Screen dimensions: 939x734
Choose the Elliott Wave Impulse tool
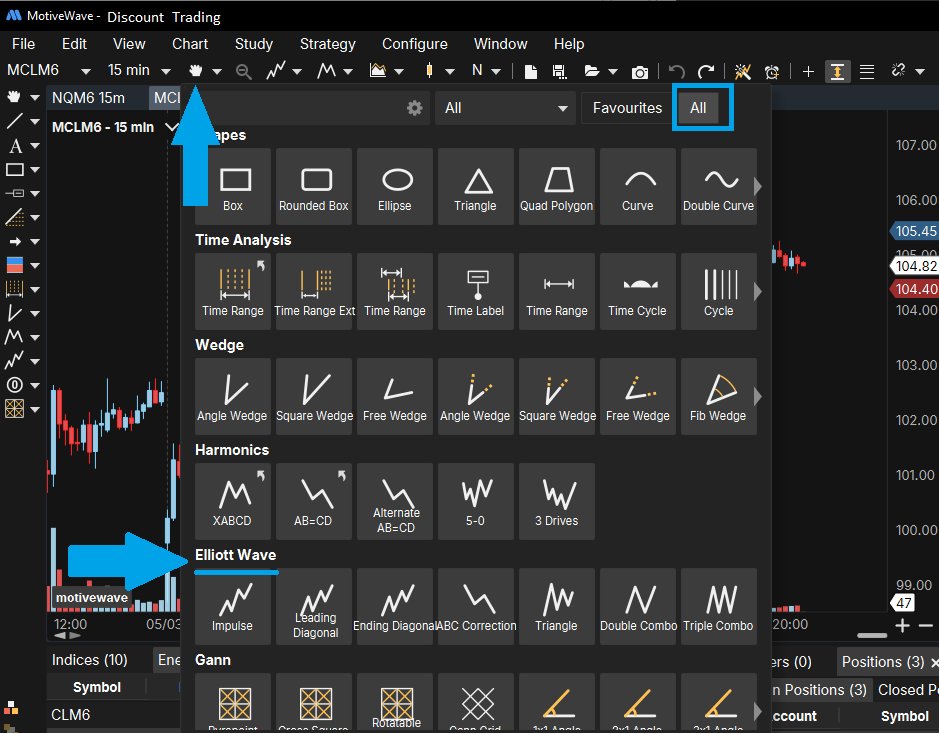(x=233, y=606)
